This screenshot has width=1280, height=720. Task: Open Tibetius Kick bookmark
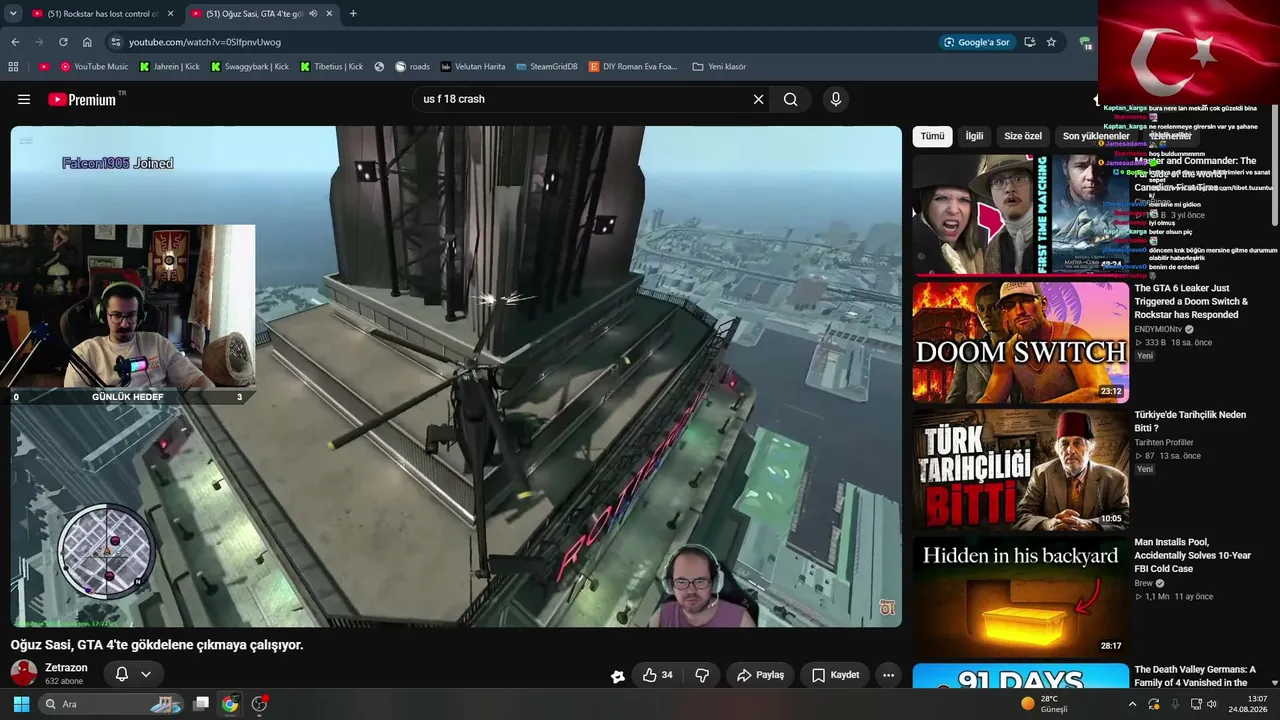pos(332,67)
